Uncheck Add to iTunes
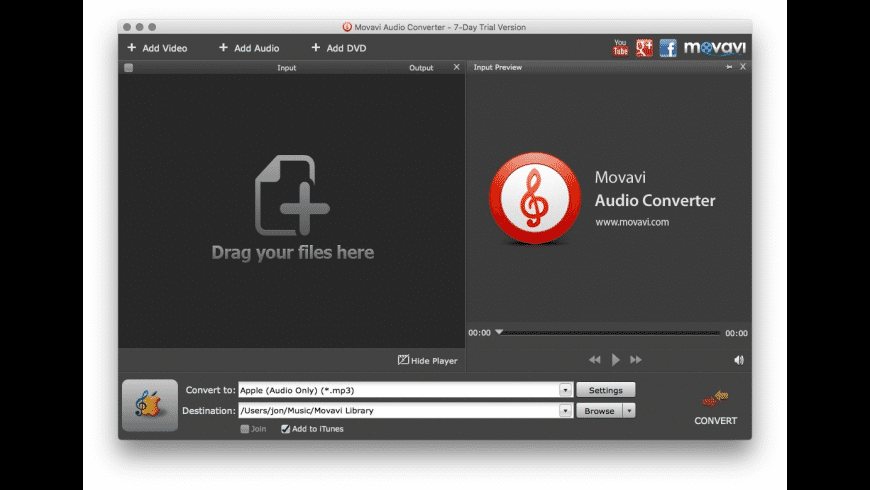This screenshot has height=490, width=870. click(286, 429)
